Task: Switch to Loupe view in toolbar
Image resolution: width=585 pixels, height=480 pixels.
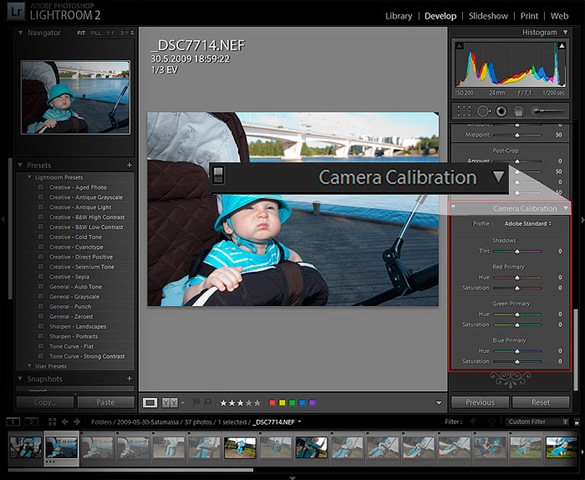Action: coord(150,402)
